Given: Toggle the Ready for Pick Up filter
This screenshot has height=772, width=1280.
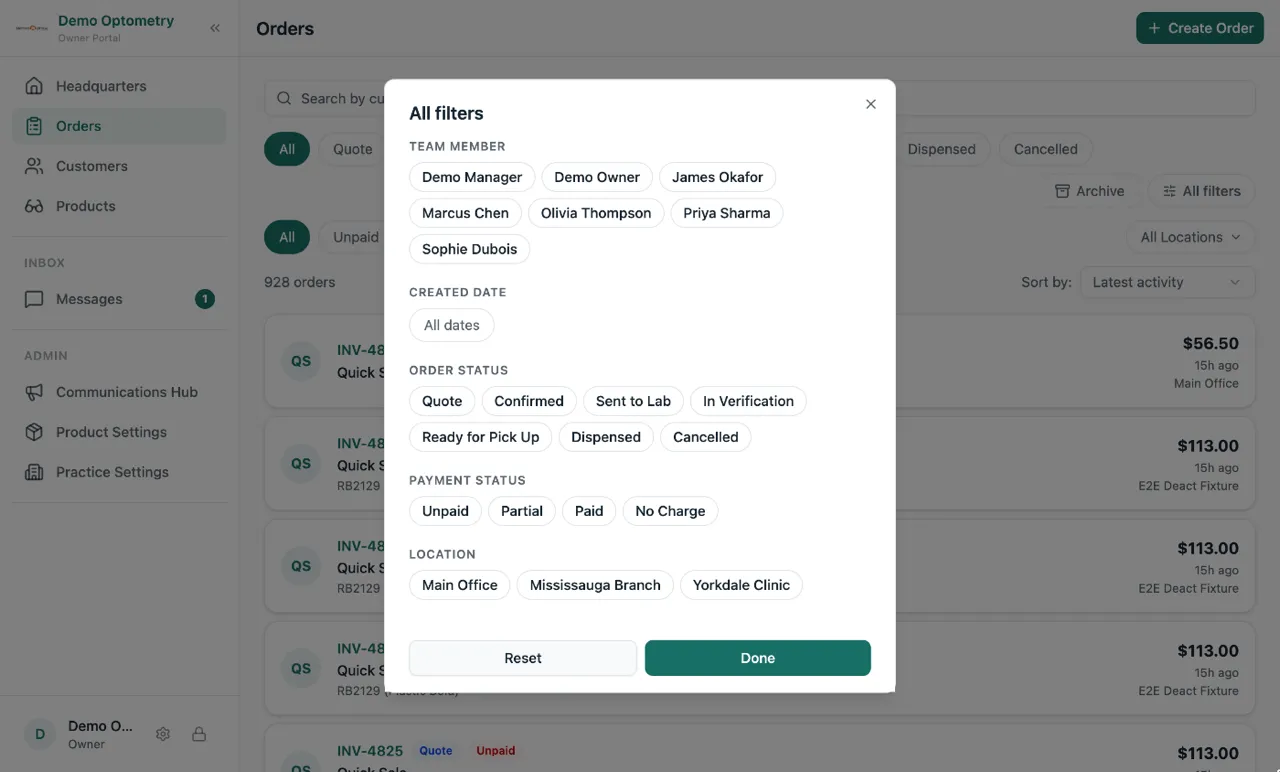Looking at the screenshot, I should coord(480,437).
